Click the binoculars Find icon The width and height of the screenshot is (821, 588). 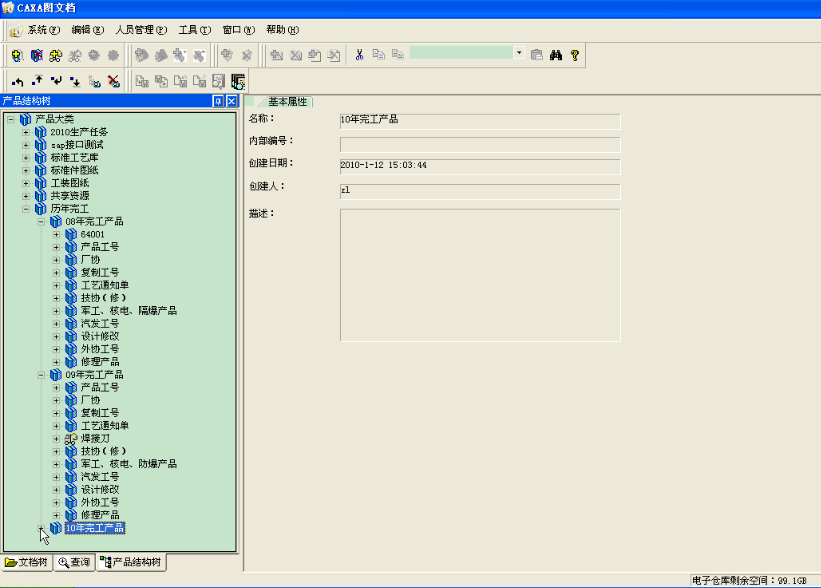tap(556, 54)
